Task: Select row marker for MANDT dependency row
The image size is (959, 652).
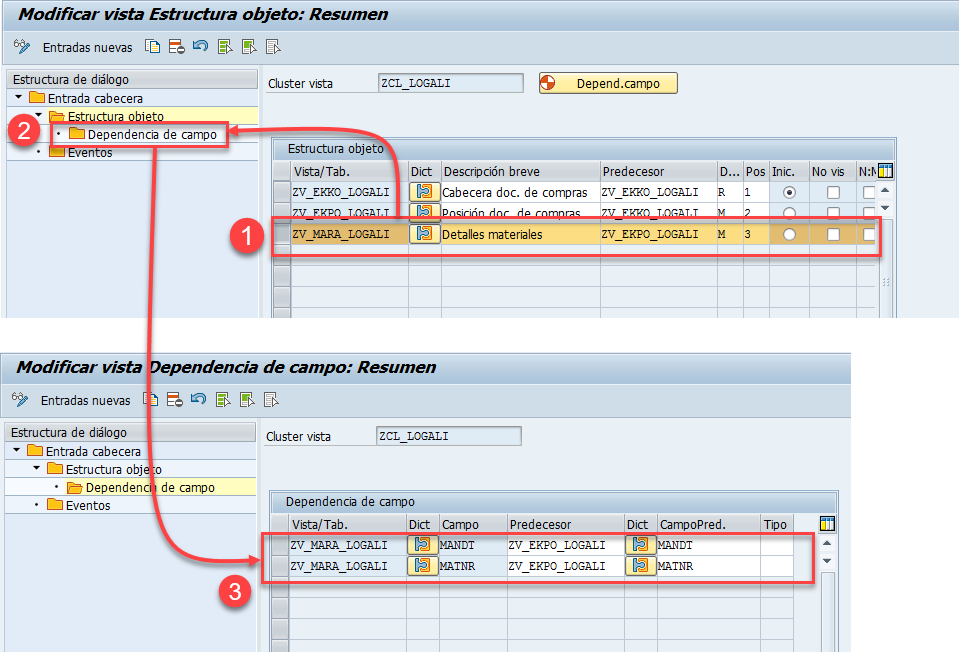Action: (x=280, y=545)
